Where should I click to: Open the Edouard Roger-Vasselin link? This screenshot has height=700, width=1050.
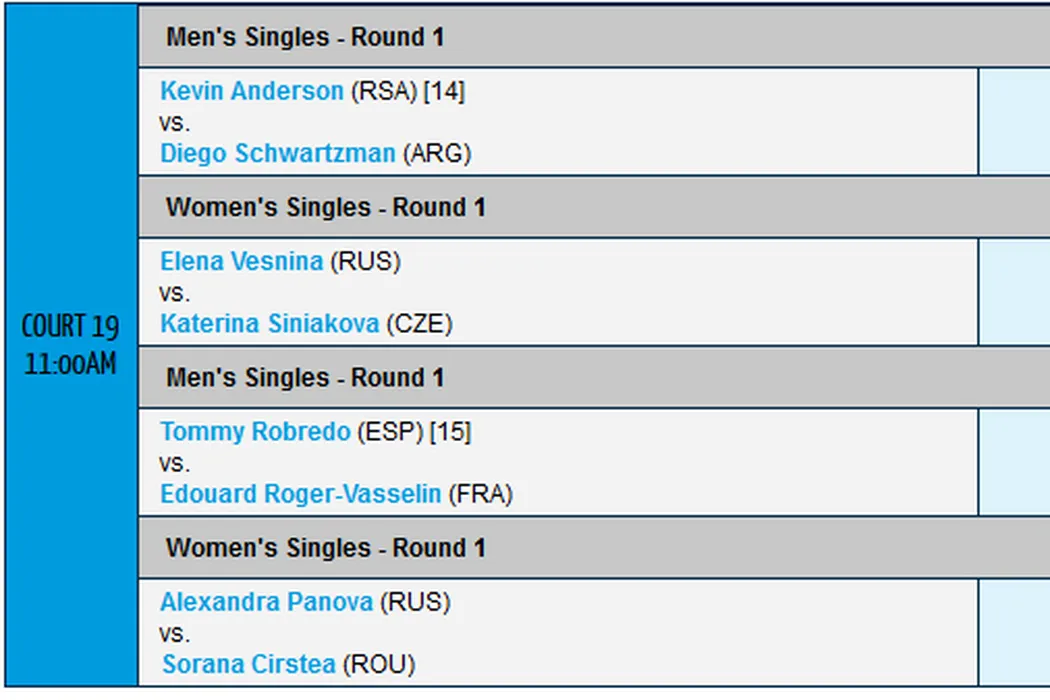[x=300, y=494]
